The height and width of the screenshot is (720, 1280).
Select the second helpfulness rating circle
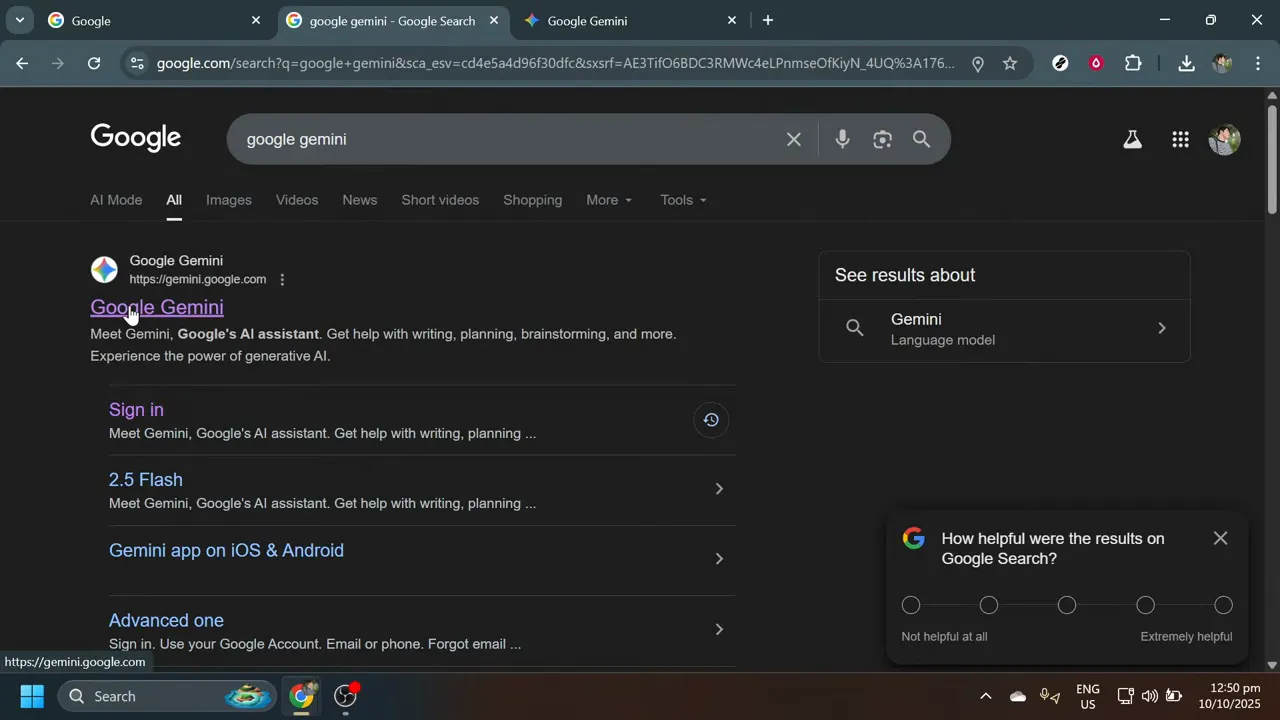(x=989, y=605)
